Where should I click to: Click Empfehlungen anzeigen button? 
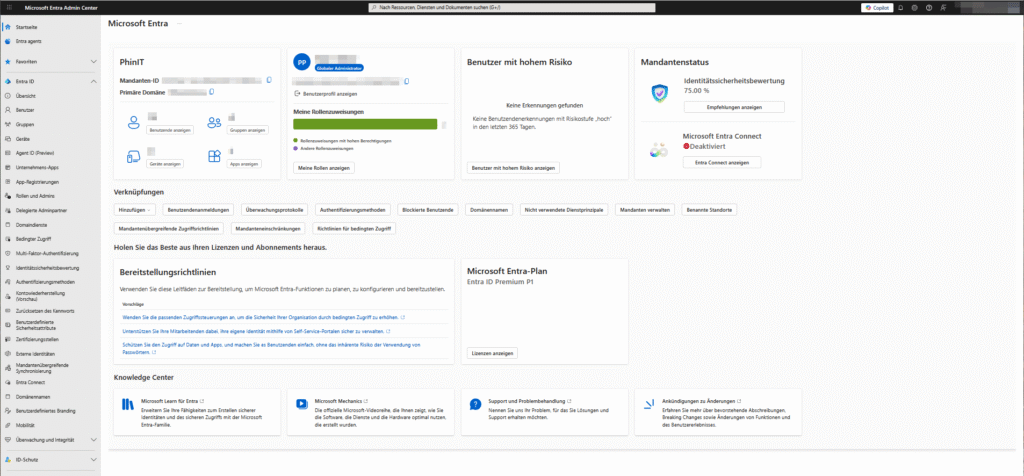(x=734, y=106)
